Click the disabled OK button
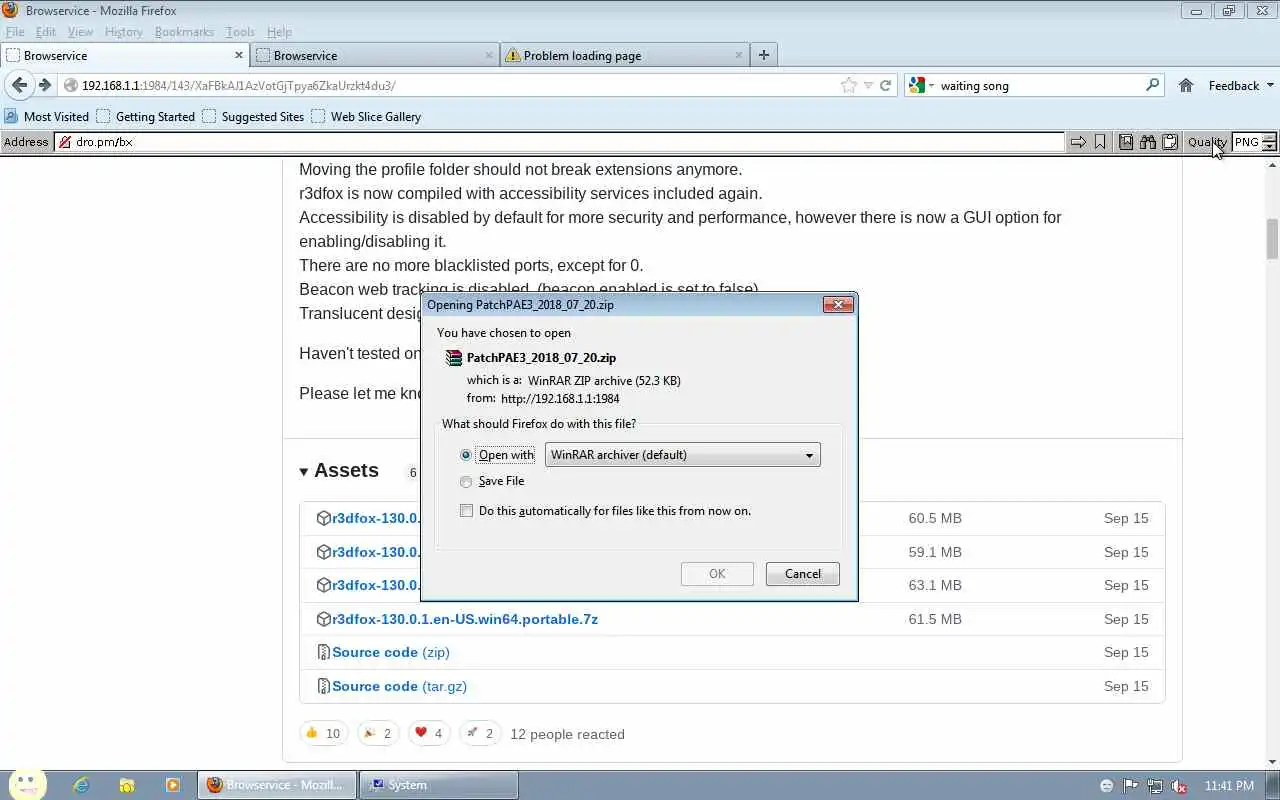The image size is (1280, 800). pos(717,574)
